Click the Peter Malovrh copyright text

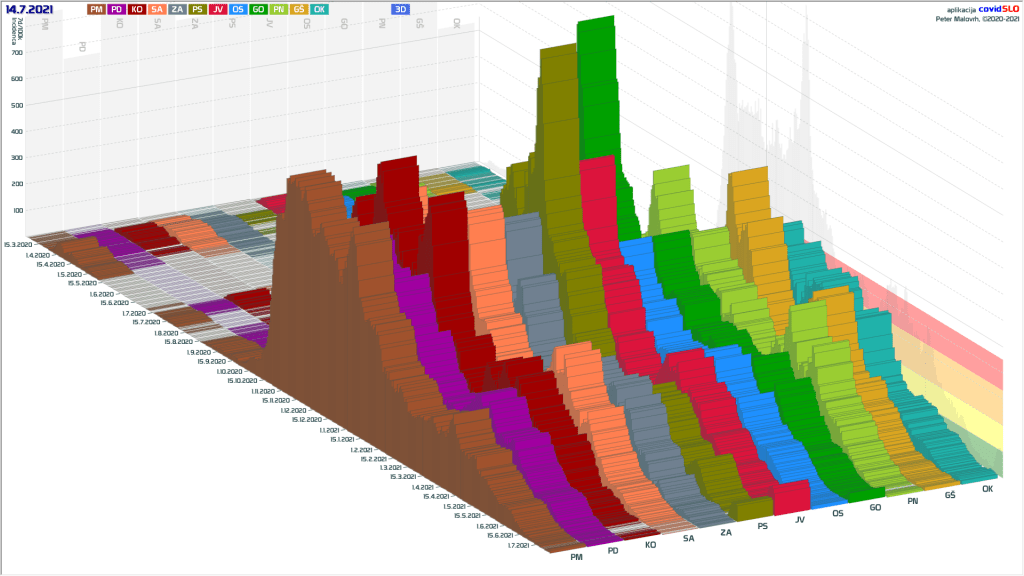point(977,18)
